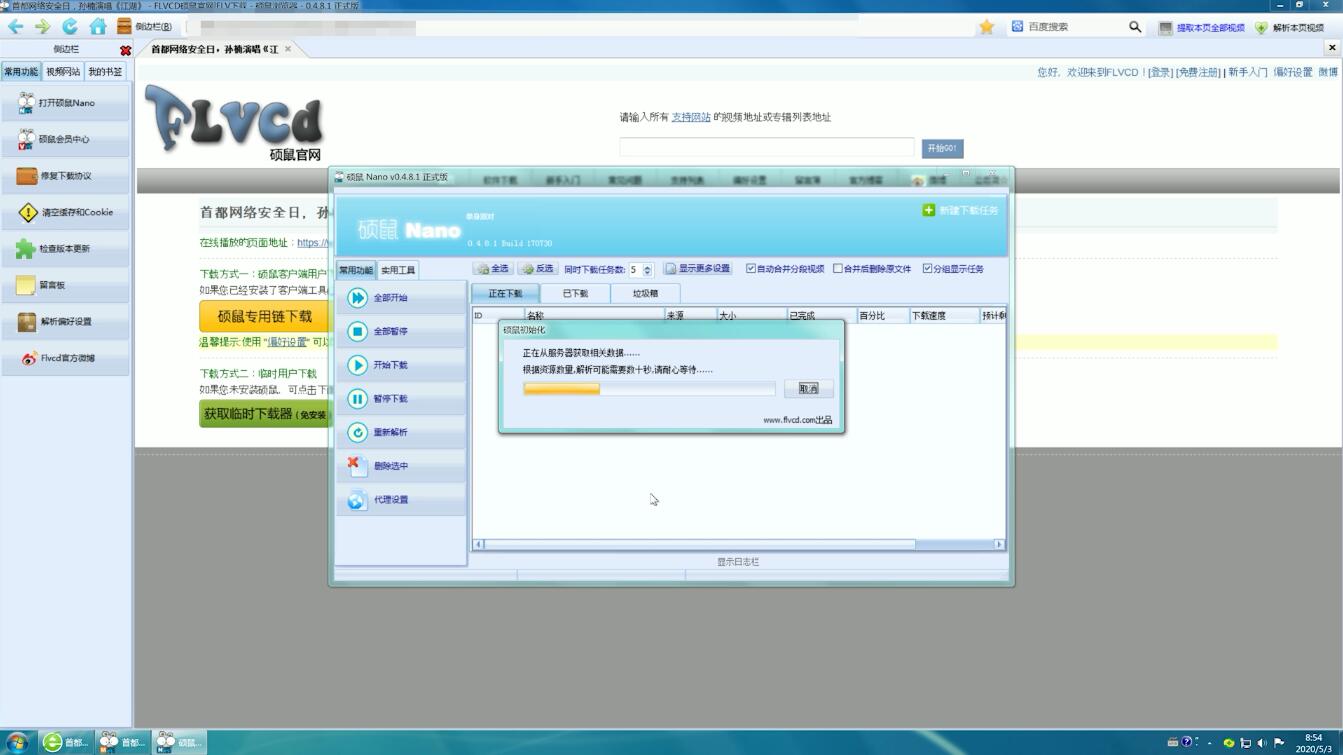Click the initialization progress bar
Viewport: 1343px width, 755px height.
tap(649, 389)
